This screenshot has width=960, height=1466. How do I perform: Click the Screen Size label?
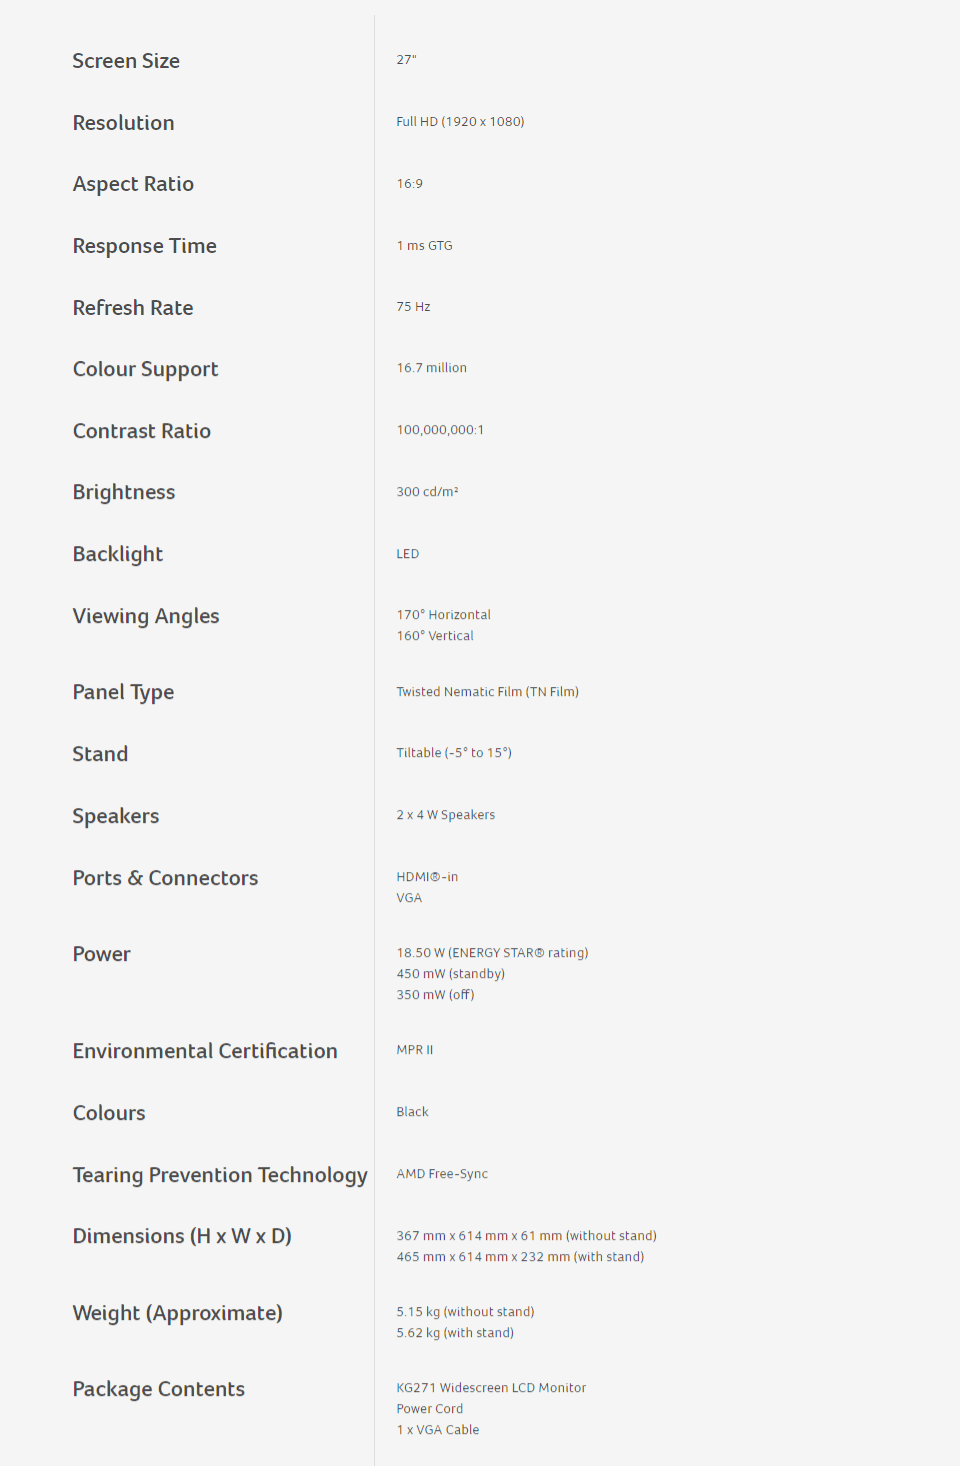click(126, 61)
